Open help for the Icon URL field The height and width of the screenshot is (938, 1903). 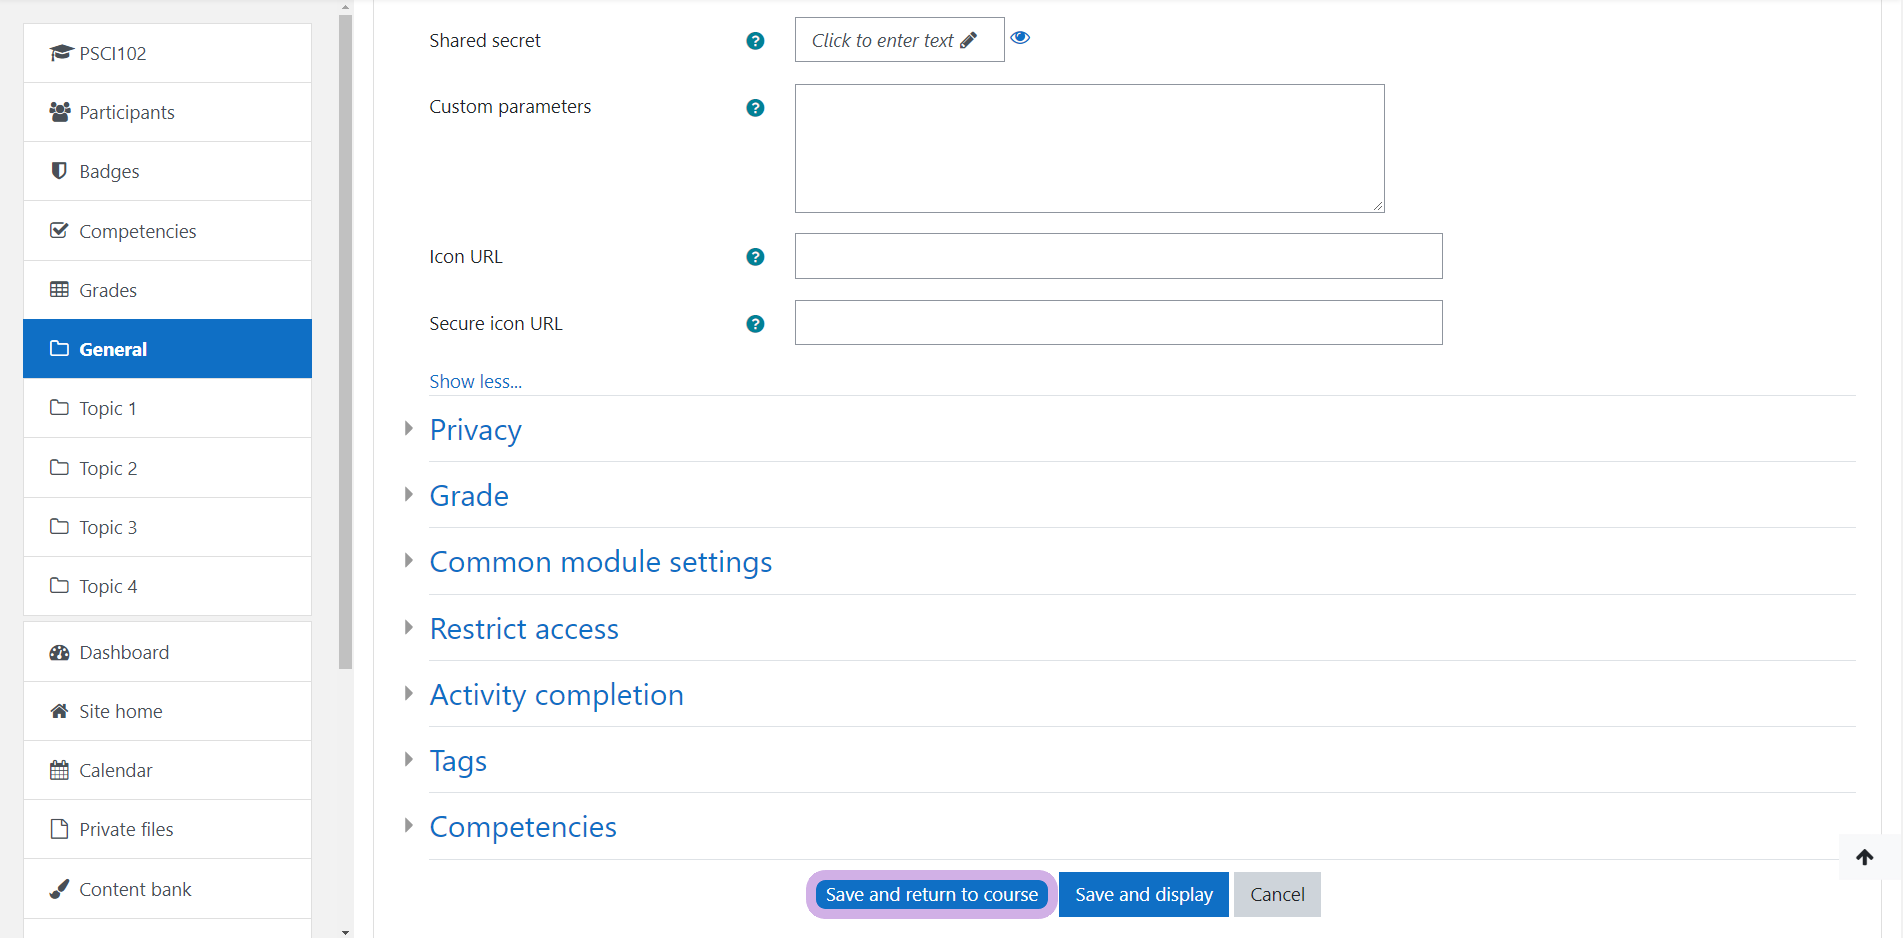[x=755, y=257]
